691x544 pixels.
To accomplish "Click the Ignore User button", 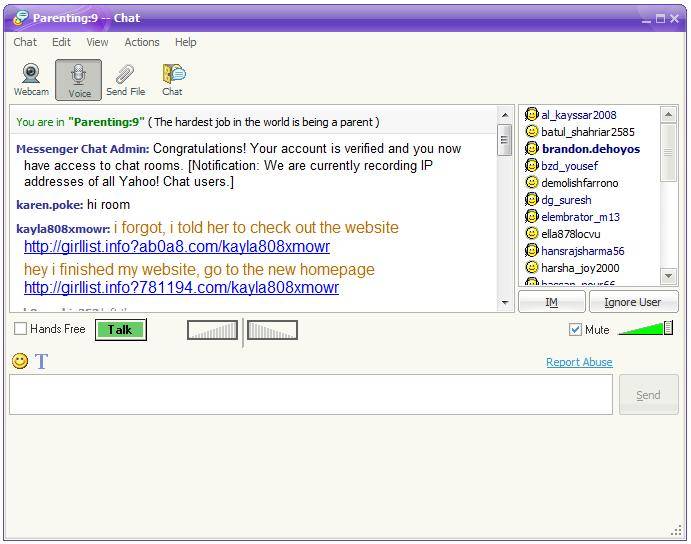I will [632, 302].
